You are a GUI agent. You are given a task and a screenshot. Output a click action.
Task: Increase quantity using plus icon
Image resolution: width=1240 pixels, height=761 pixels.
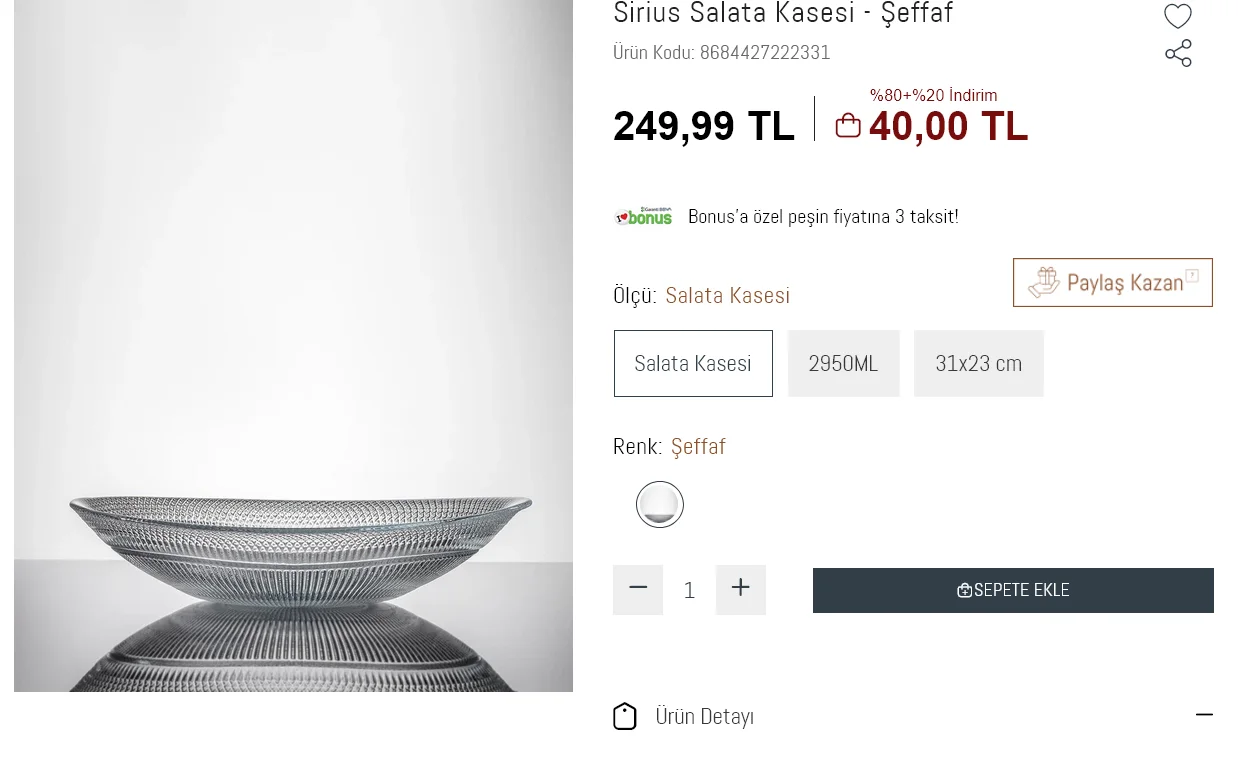(x=740, y=590)
